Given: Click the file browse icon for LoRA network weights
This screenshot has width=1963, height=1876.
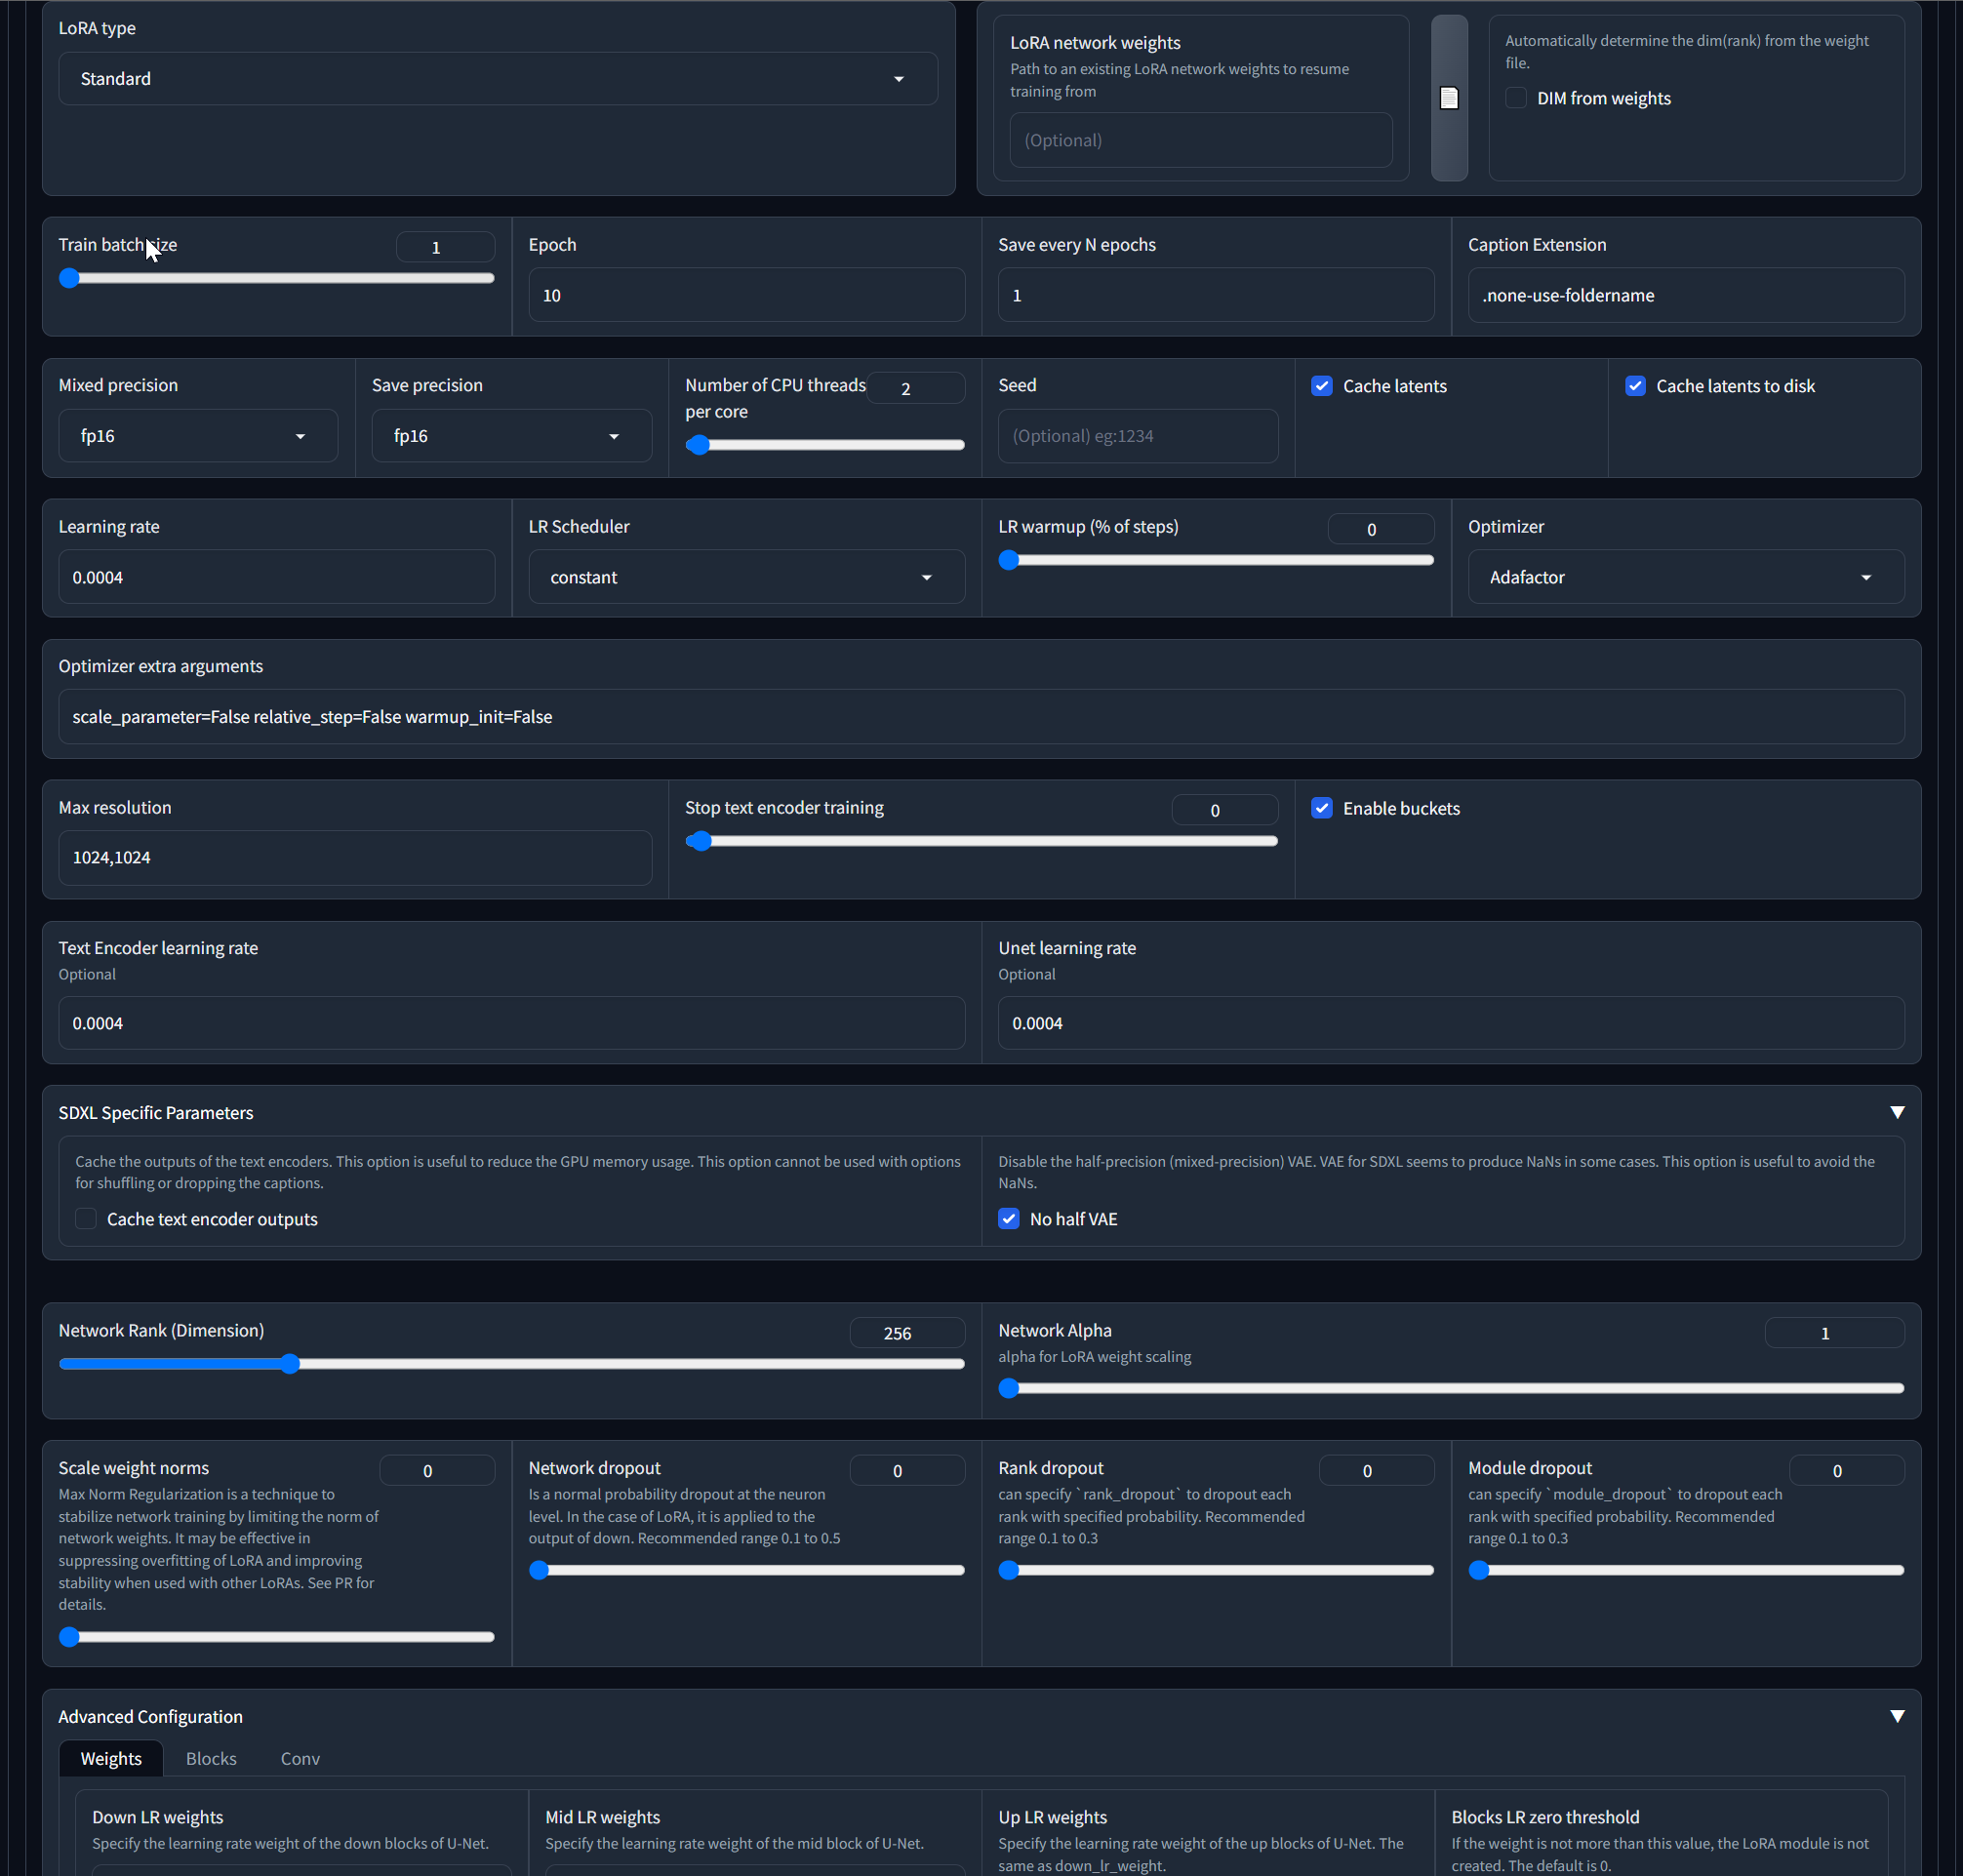Looking at the screenshot, I should [1448, 98].
